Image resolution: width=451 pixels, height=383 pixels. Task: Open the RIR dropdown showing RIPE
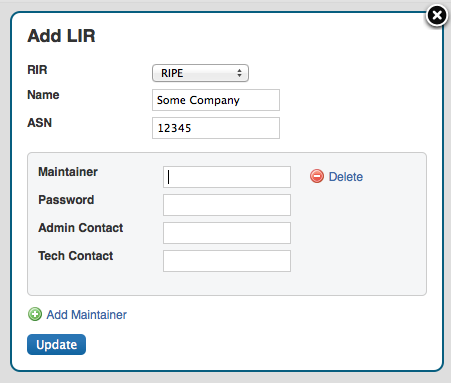tap(200, 73)
